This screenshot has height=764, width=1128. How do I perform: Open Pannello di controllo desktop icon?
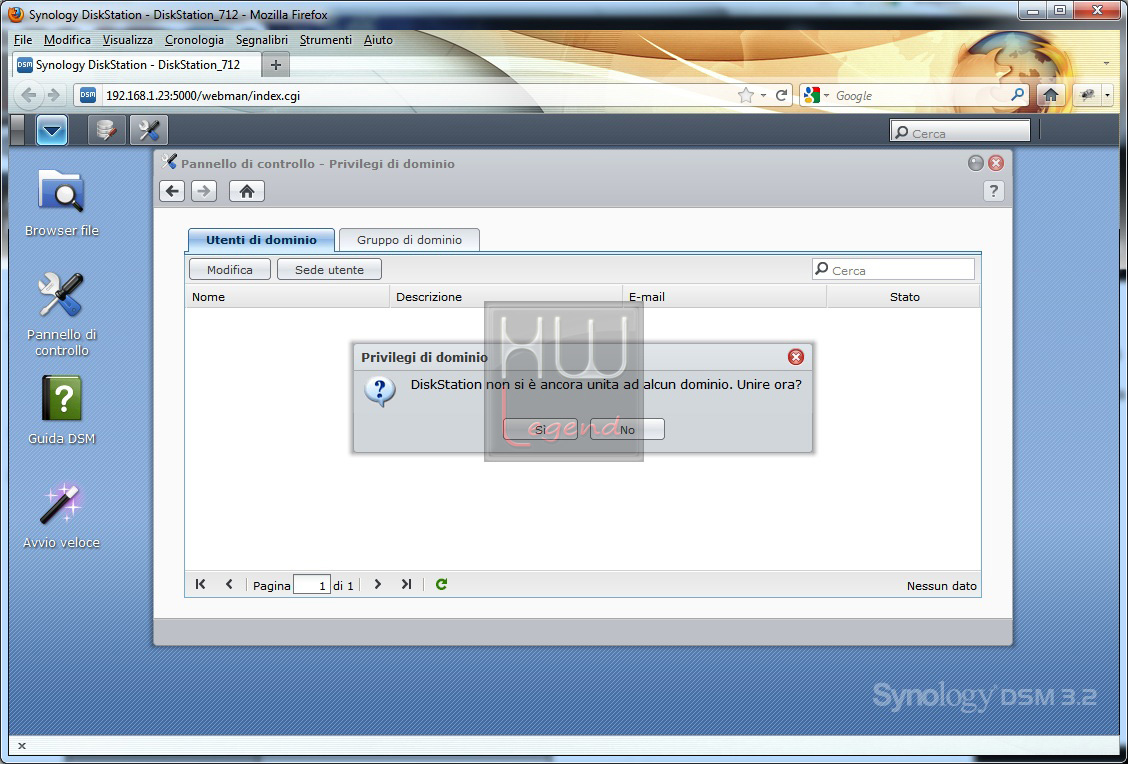click(62, 314)
